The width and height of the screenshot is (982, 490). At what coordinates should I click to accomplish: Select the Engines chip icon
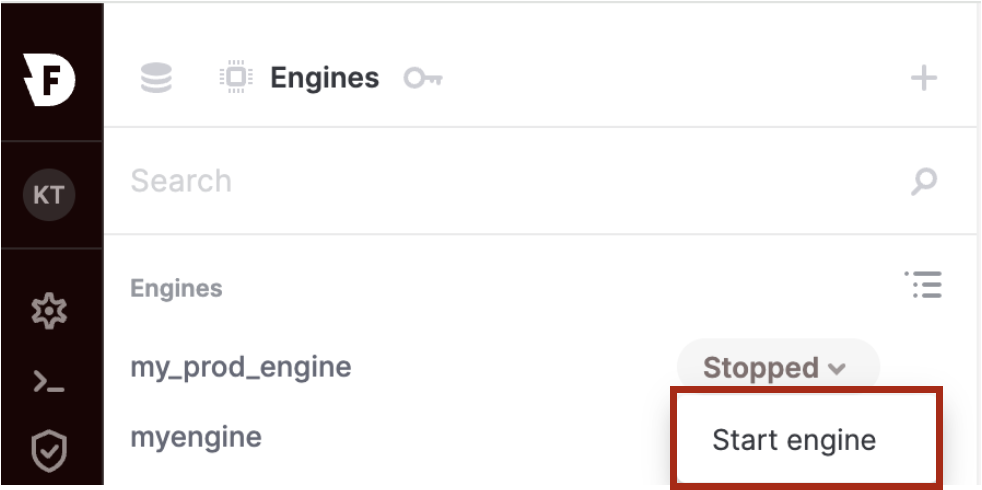pyautogui.click(x=236, y=78)
